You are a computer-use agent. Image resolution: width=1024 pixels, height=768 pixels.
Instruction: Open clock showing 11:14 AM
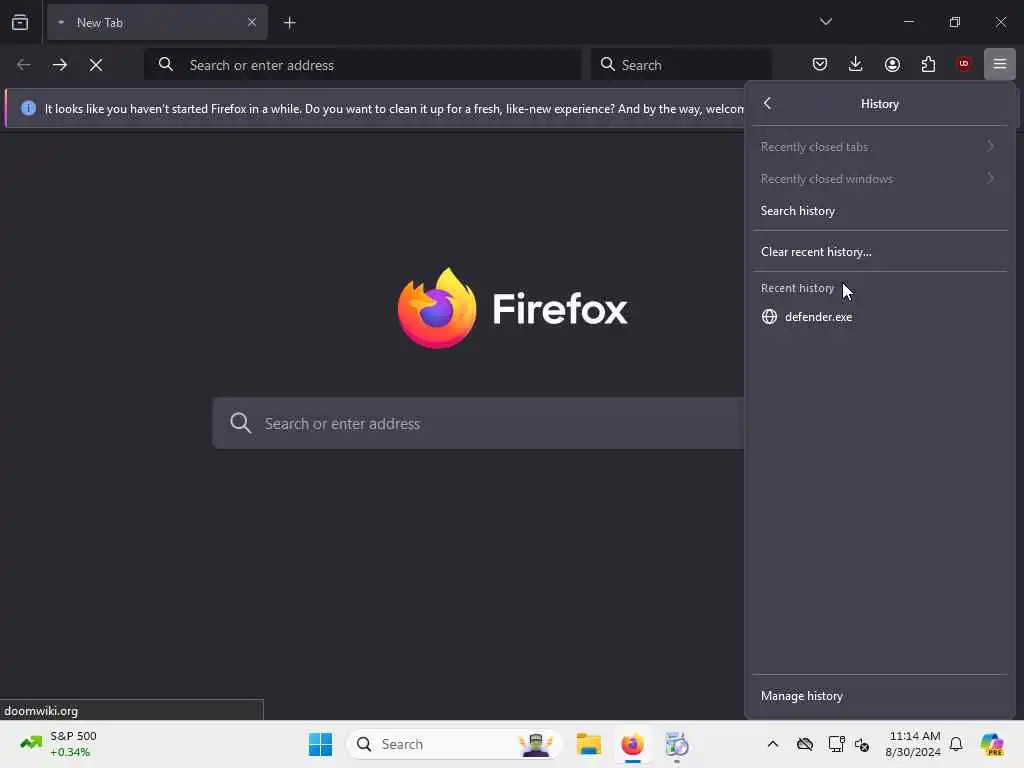point(913,744)
